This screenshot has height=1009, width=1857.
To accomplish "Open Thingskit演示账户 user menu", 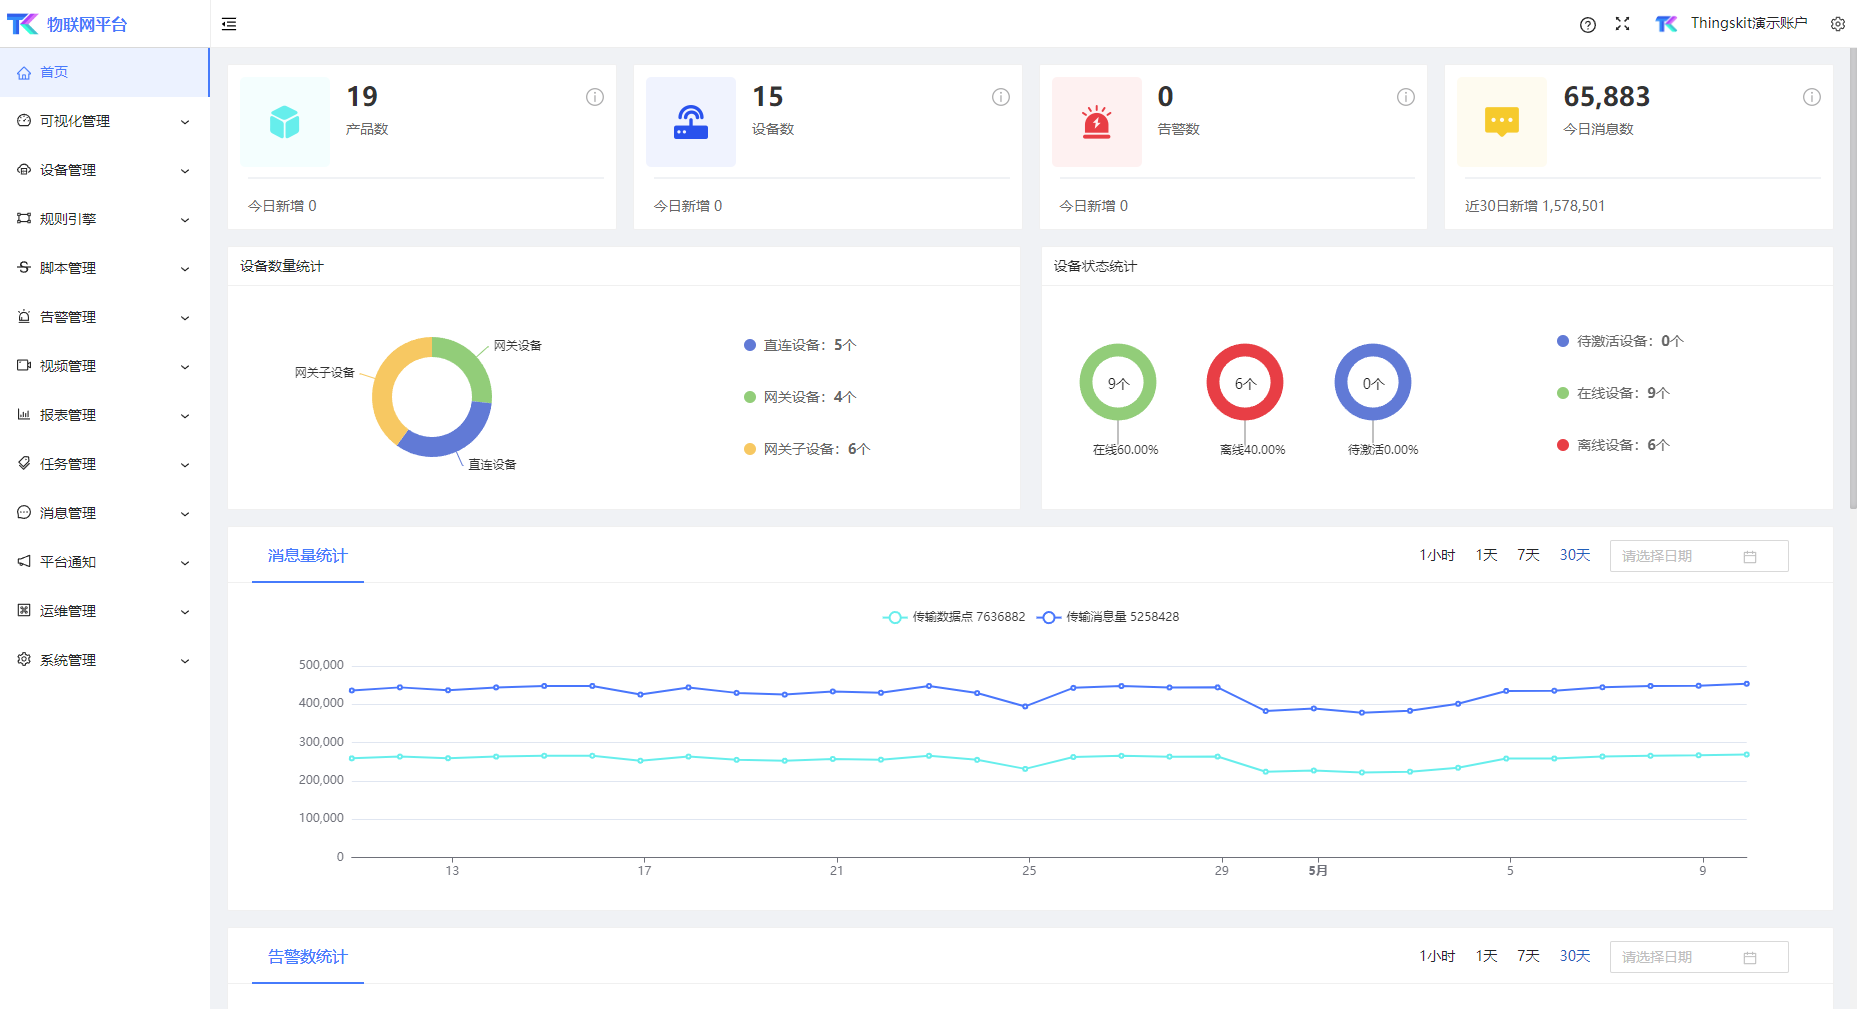I will (x=1749, y=23).
